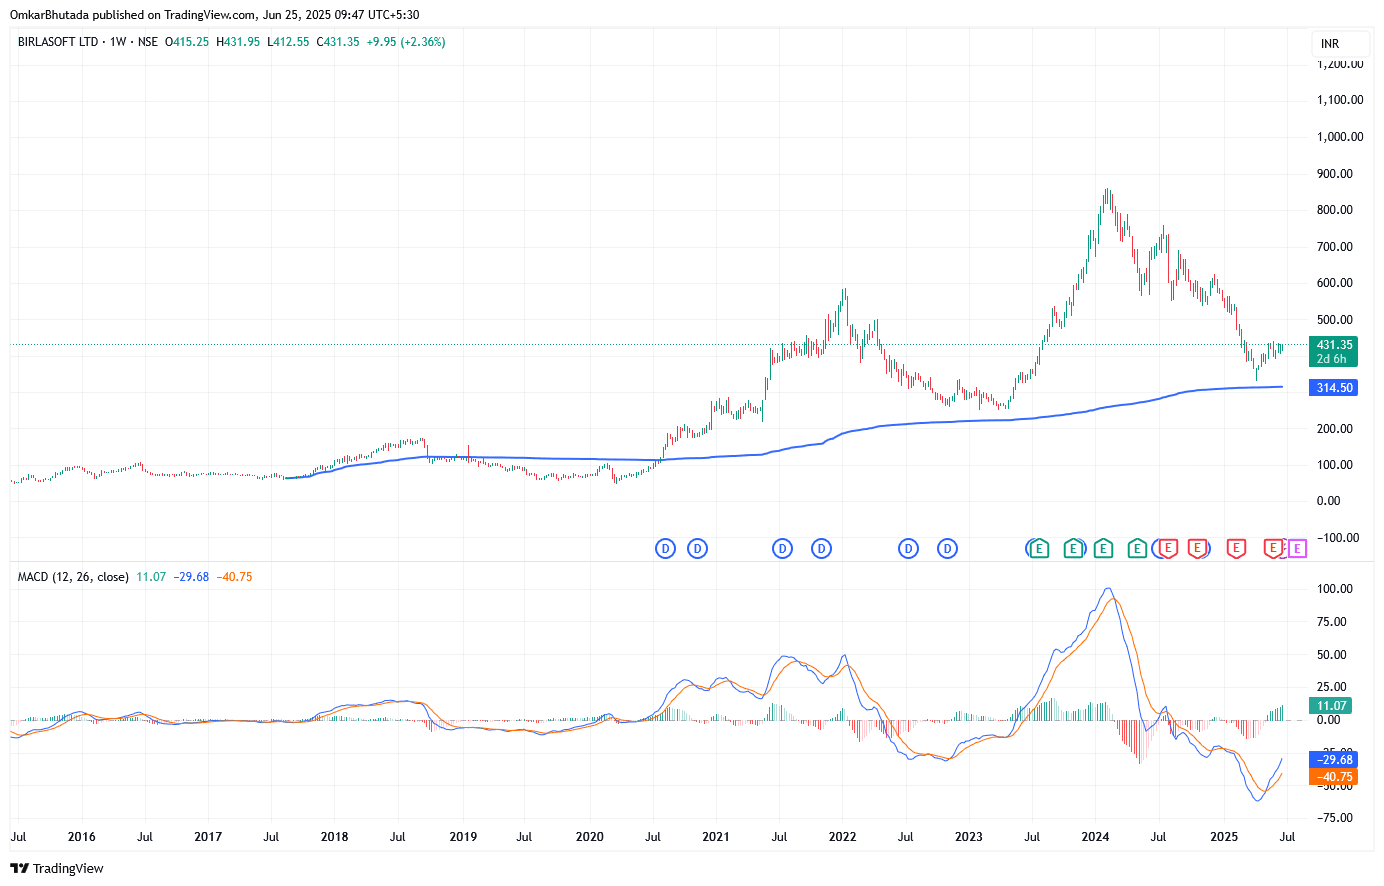
Task: Open the dividend D marker at July 2021
Action: [x=782, y=548]
